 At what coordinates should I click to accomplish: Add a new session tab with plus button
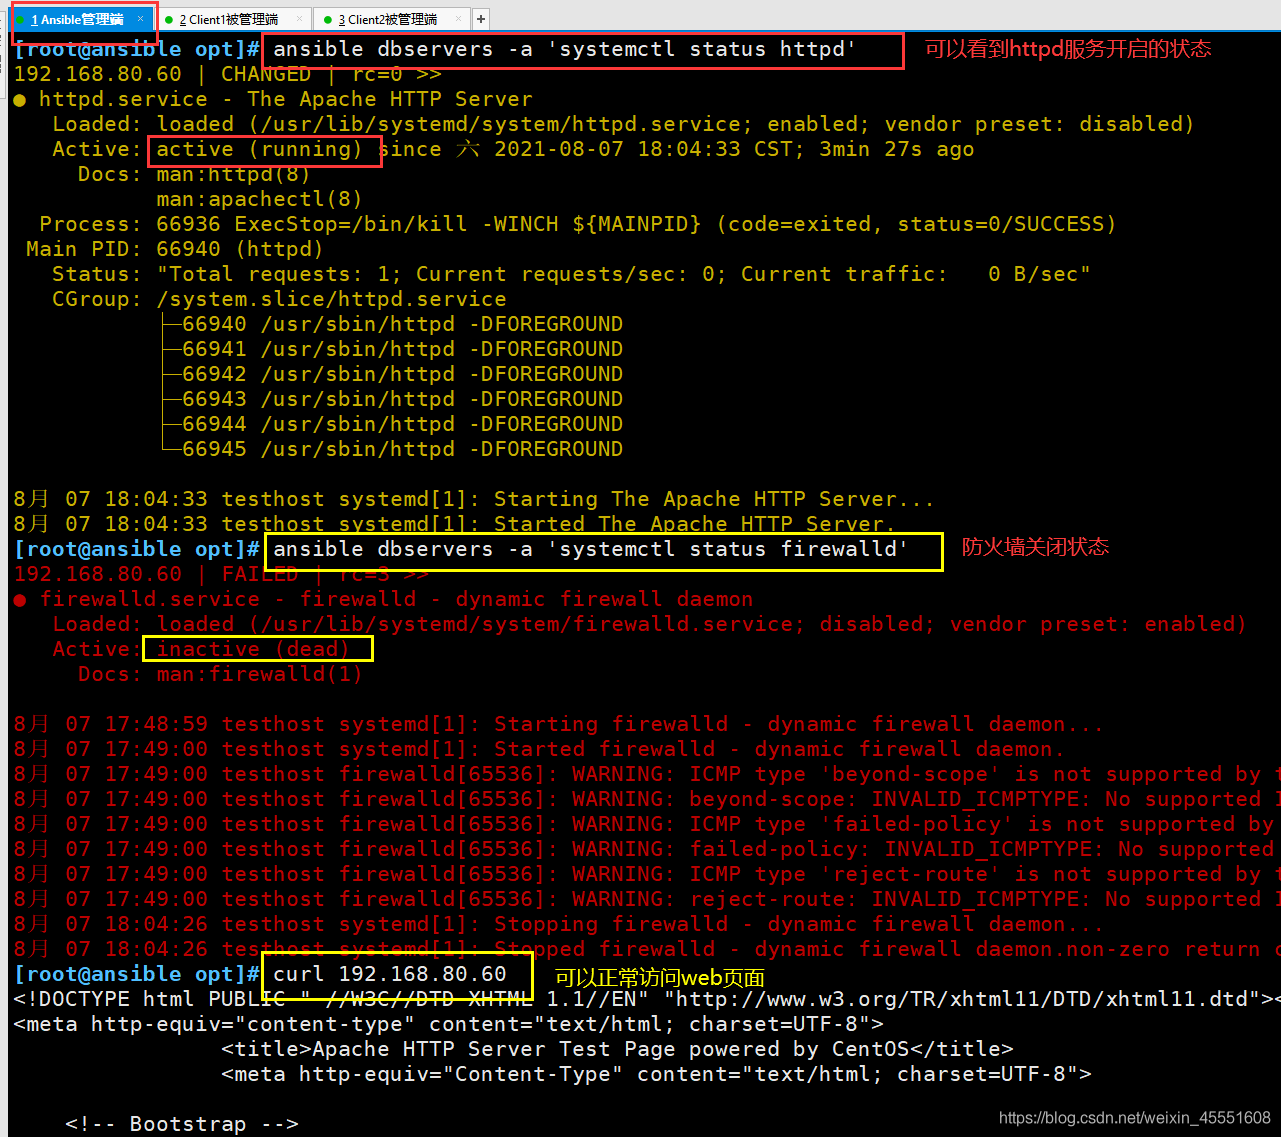coord(481,19)
